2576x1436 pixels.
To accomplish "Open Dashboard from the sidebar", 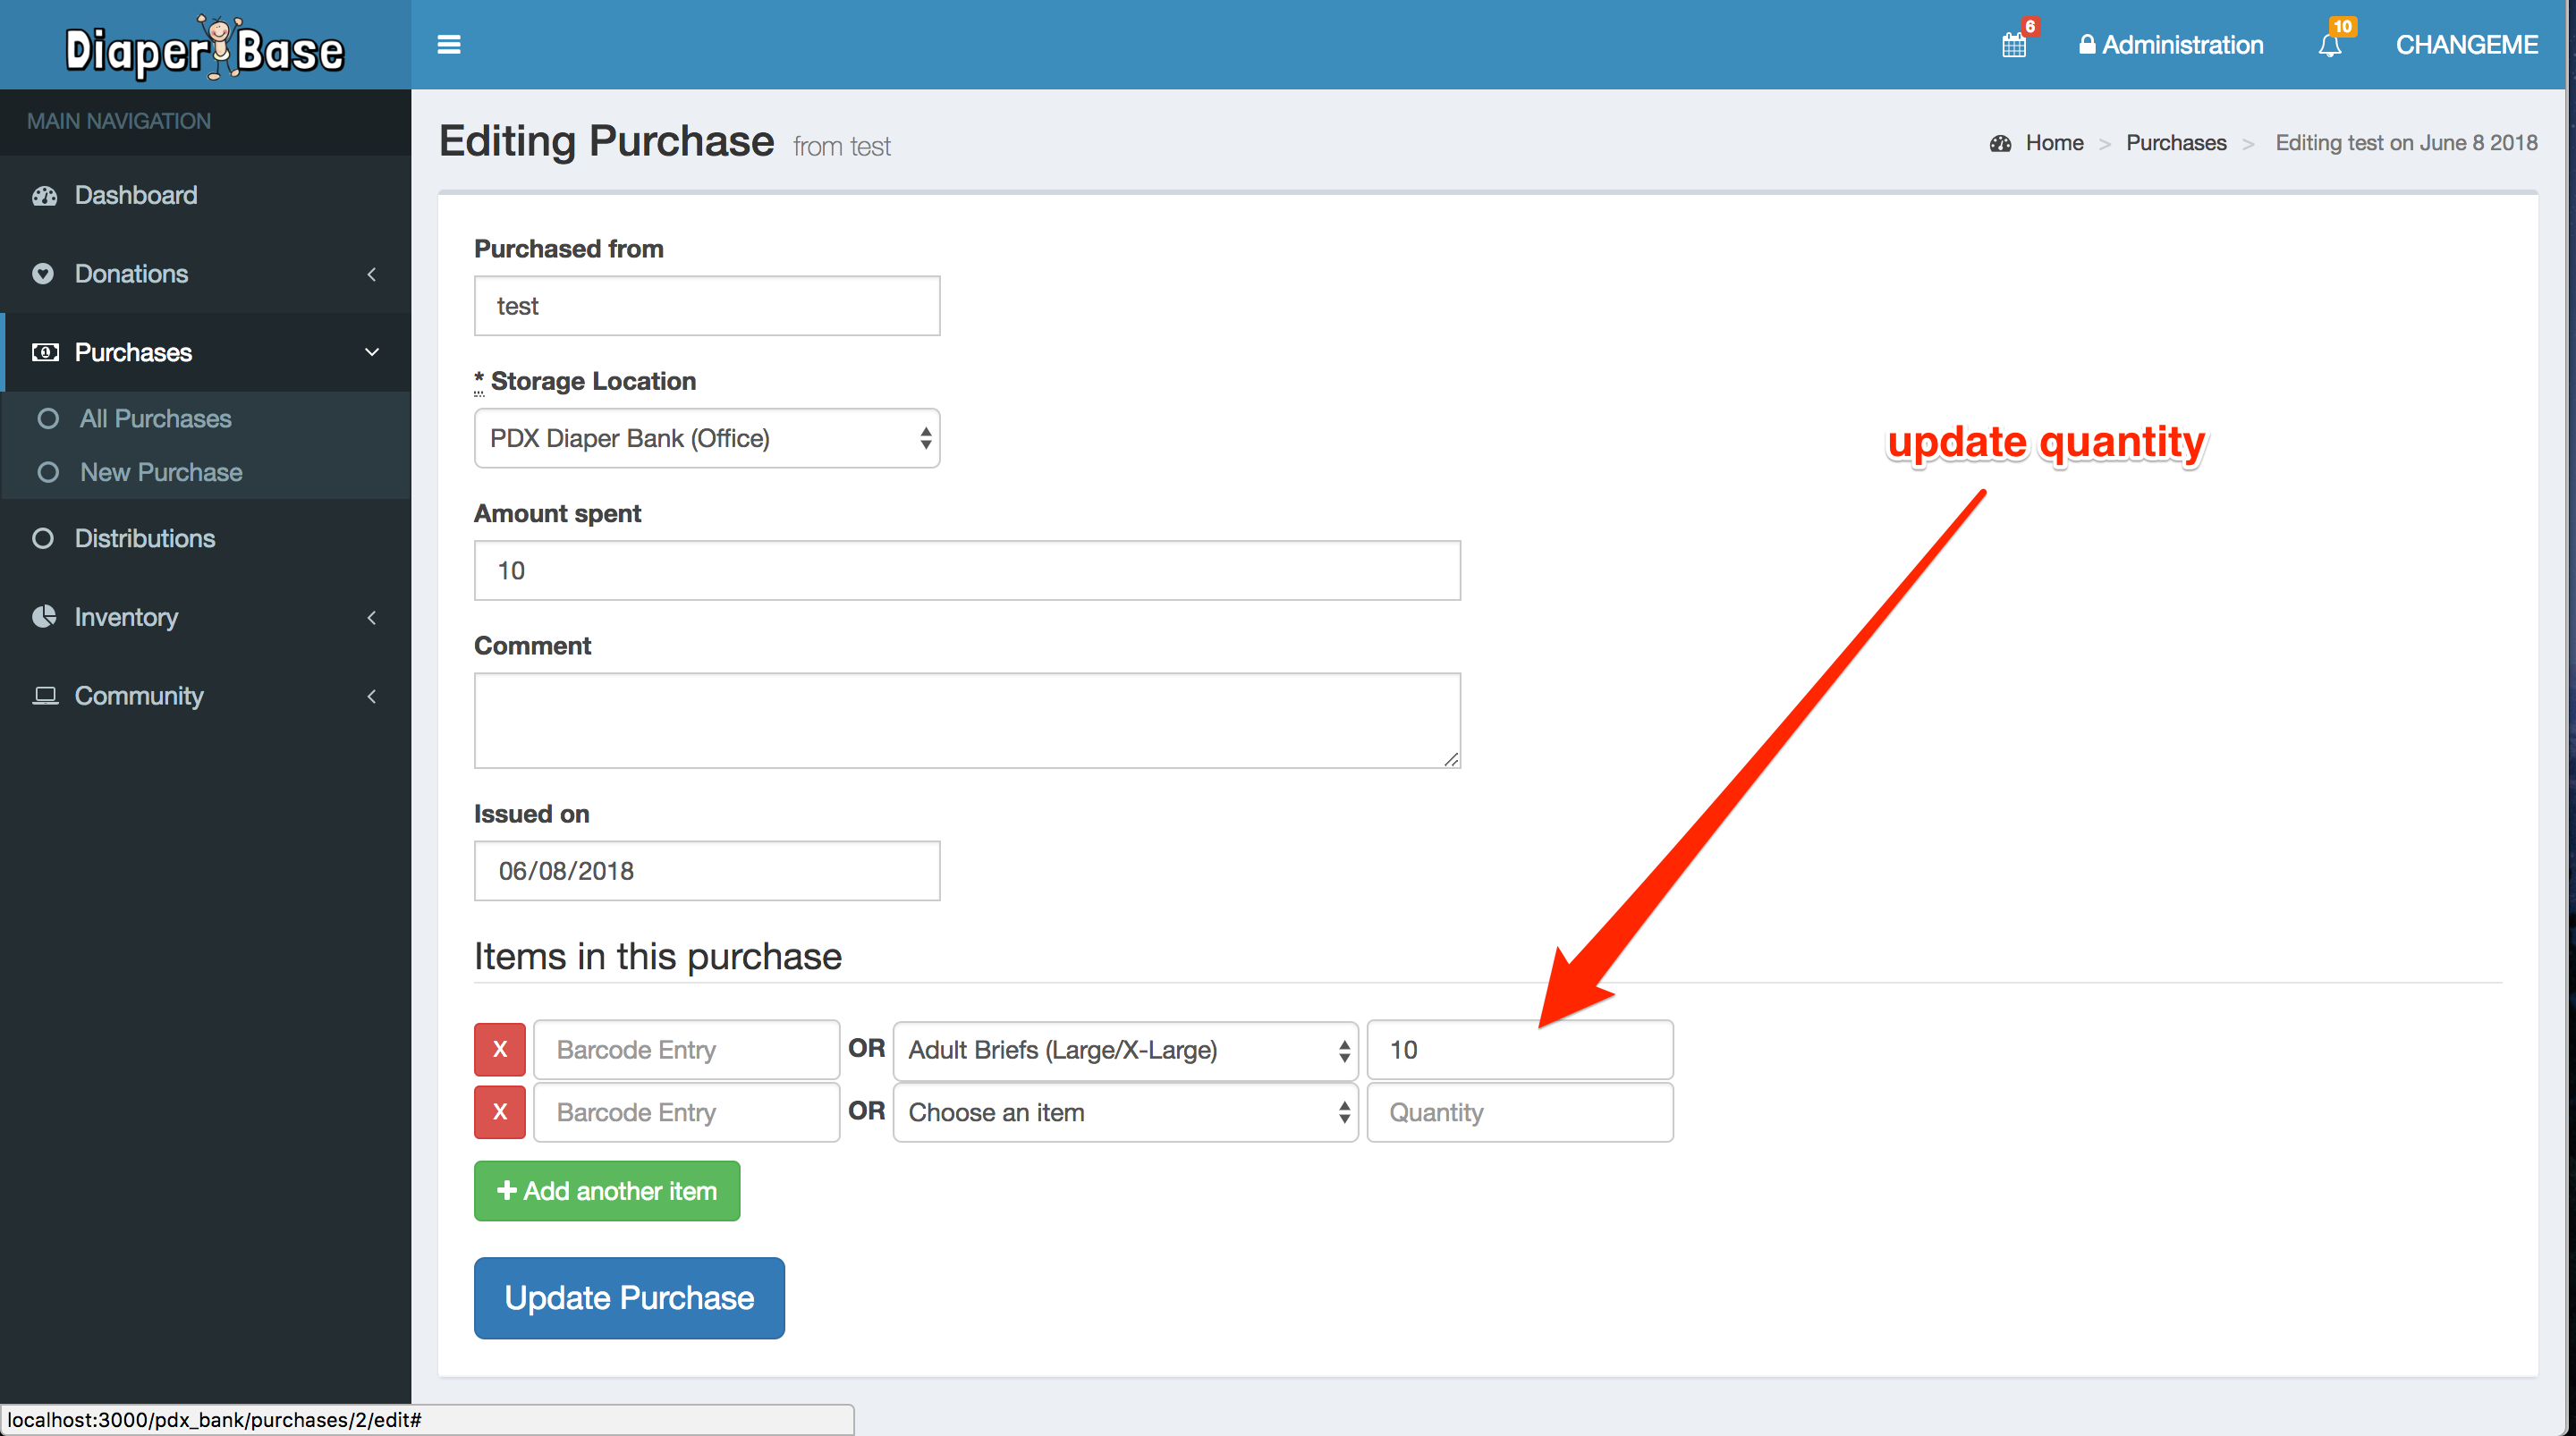I will pos(135,195).
